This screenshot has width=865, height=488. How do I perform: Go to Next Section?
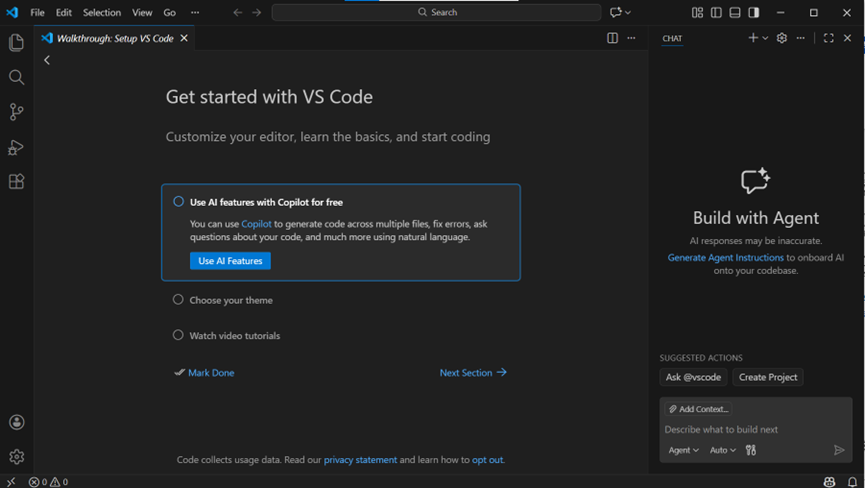(473, 373)
